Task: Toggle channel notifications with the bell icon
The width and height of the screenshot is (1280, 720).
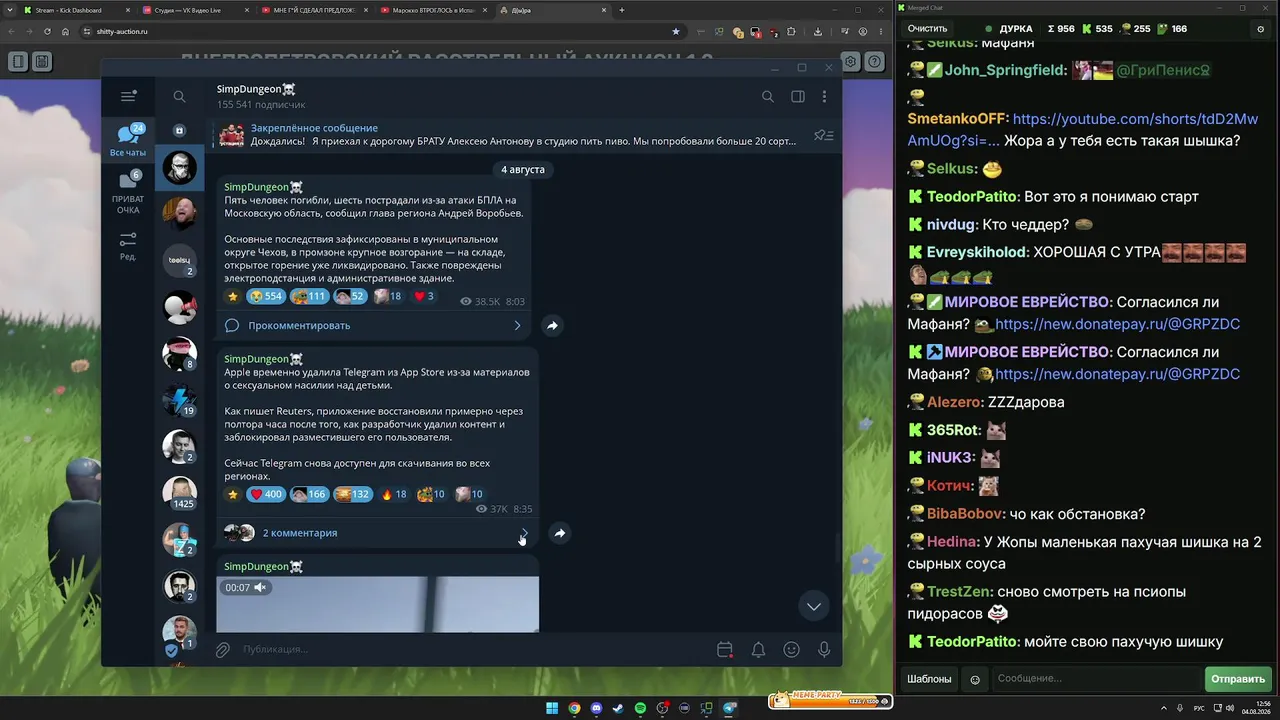Action: [758, 650]
